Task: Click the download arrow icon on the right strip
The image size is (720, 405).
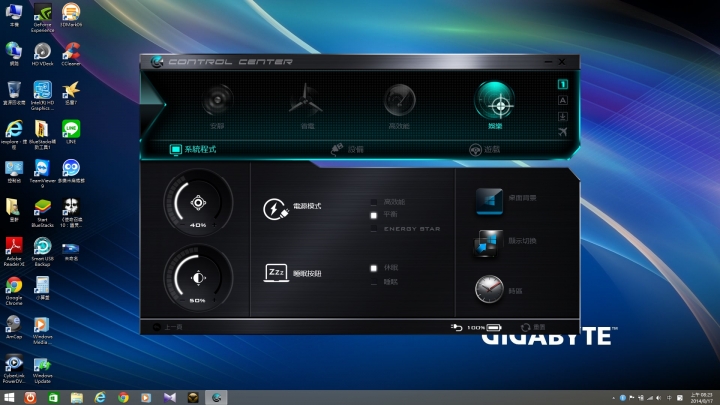Action: pos(562,116)
